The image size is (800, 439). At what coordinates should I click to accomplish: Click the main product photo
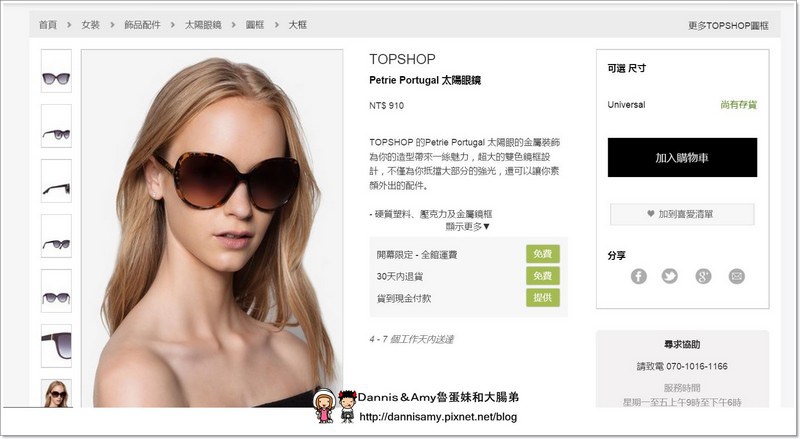212,228
